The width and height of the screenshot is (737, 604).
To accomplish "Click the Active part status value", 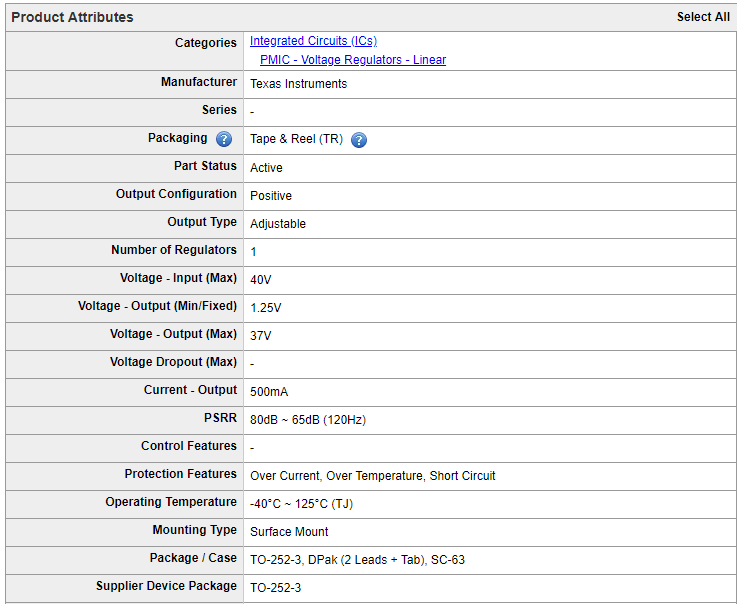I will tap(266, 168).
